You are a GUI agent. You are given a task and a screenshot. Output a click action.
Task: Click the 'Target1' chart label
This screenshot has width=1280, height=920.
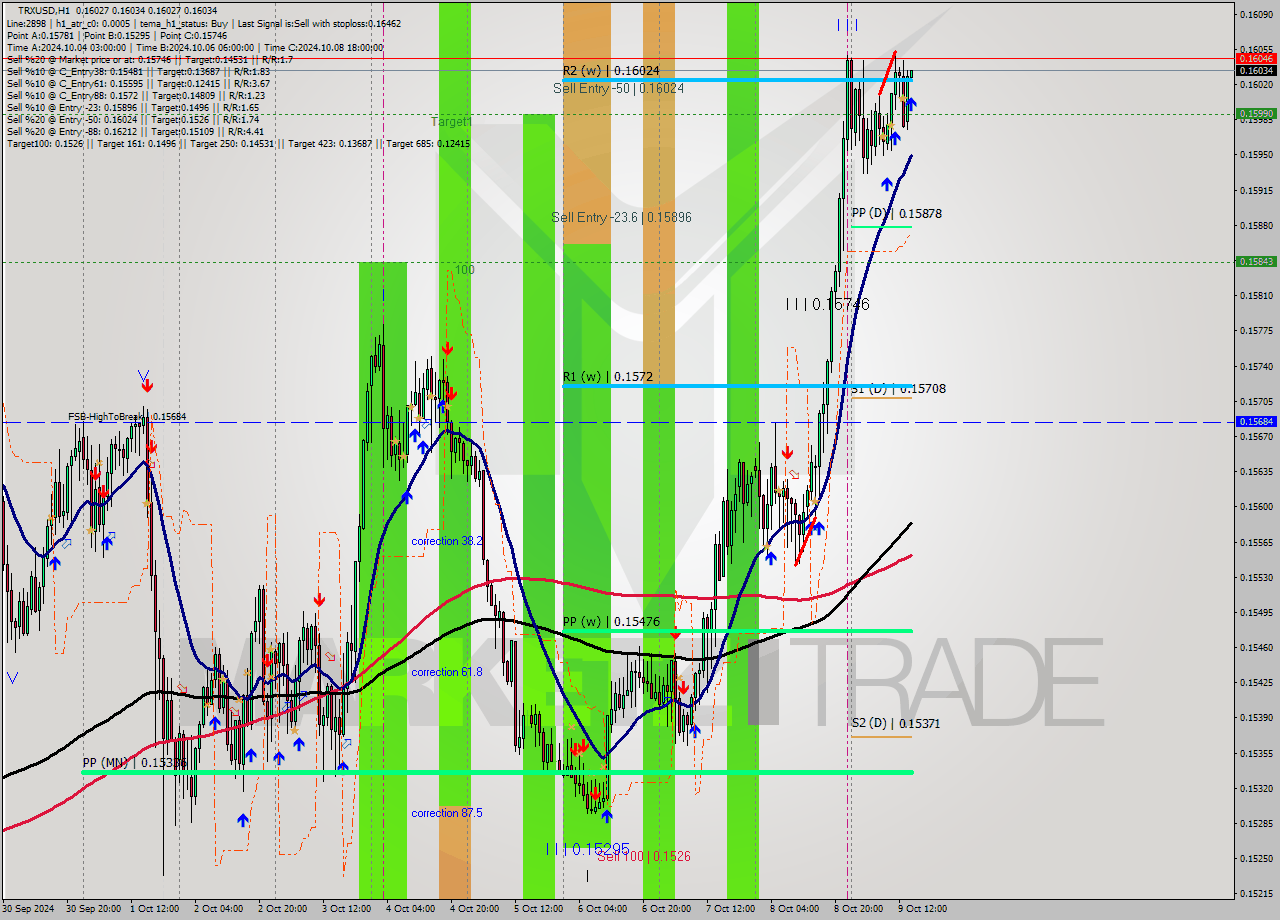click(451, 121)
